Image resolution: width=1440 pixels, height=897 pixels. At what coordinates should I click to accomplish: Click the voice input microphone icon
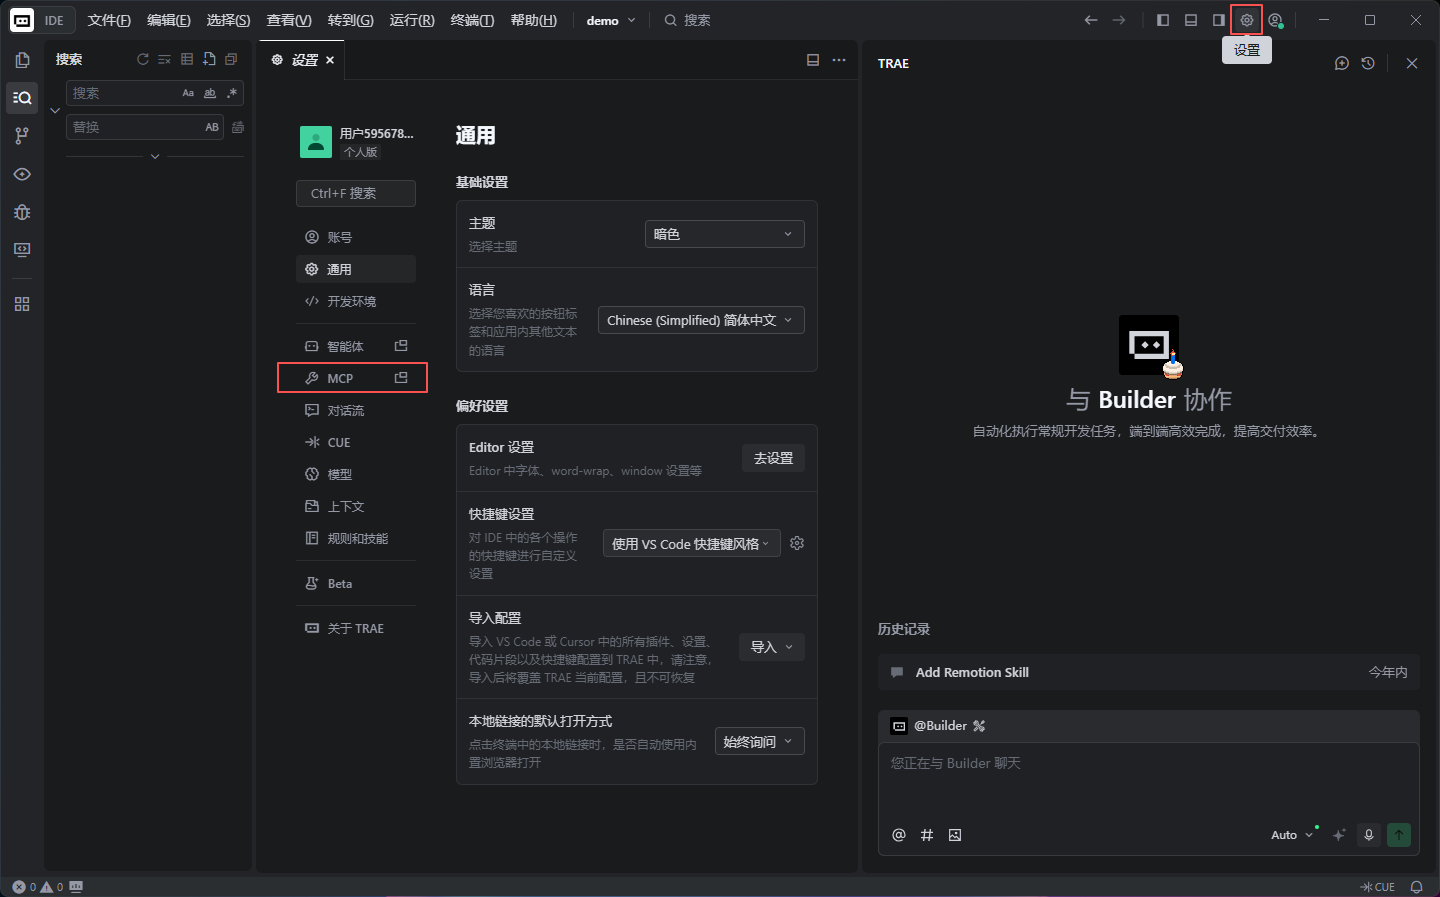click(1369, 835)
